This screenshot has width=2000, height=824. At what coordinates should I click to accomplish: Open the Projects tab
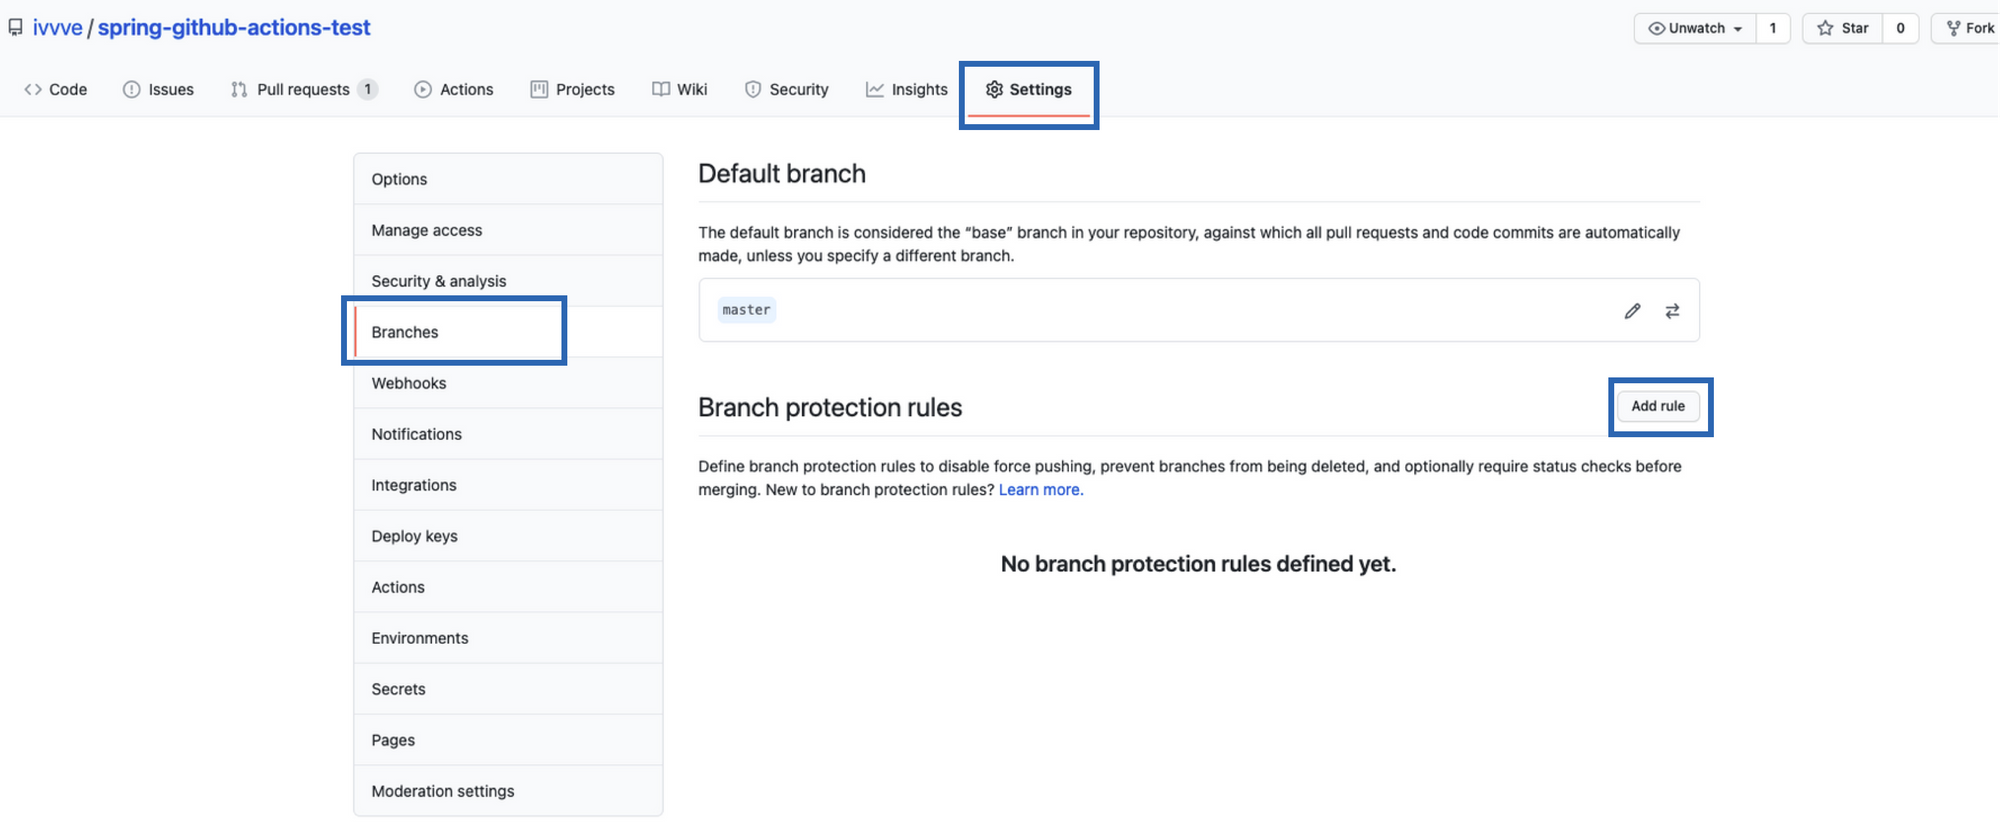[572, 89]
